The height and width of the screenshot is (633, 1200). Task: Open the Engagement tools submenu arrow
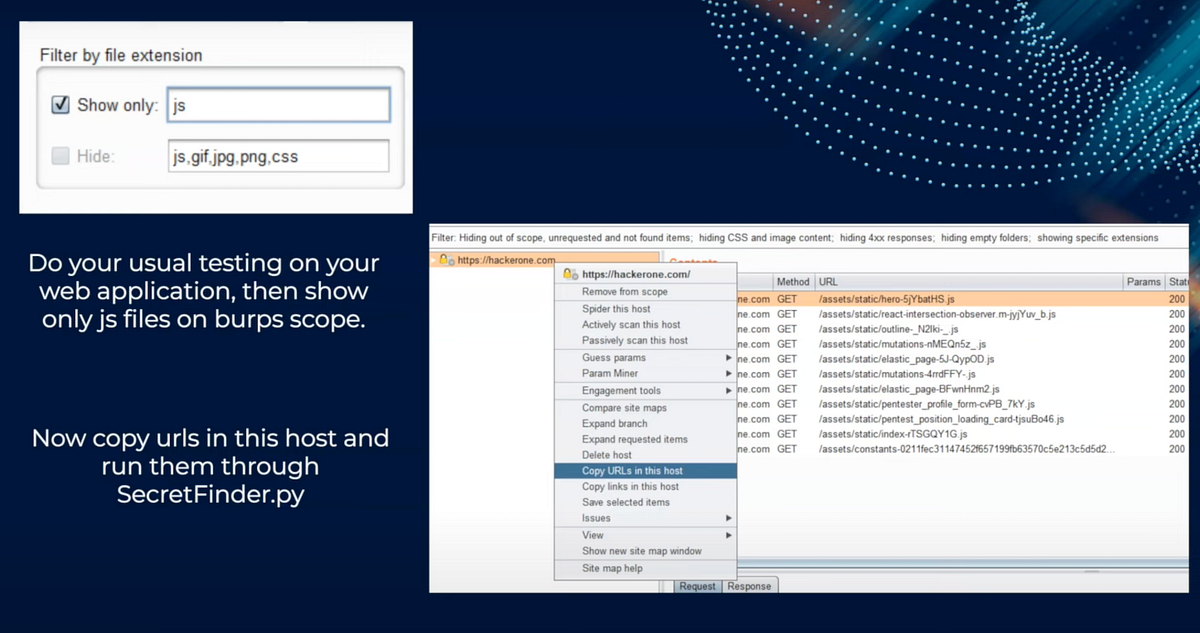point(729,391)
